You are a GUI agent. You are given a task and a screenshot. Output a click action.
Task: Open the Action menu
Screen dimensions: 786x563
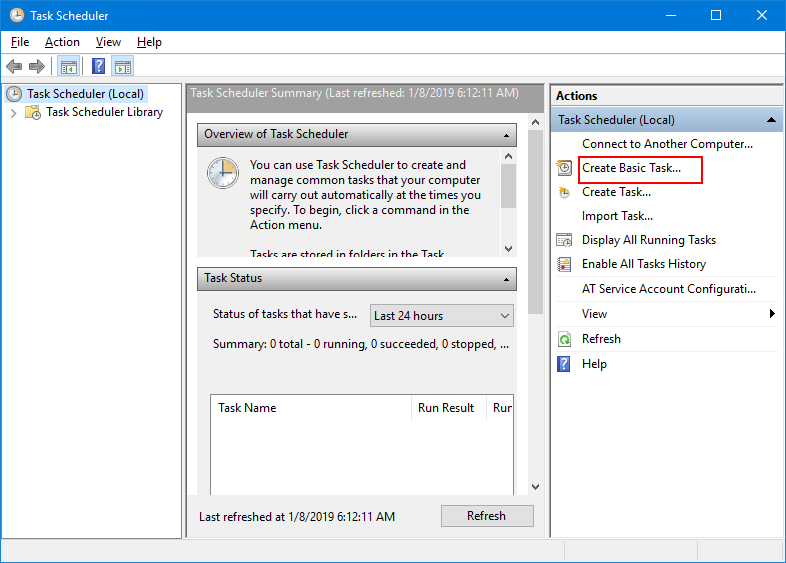coord(62,42)
